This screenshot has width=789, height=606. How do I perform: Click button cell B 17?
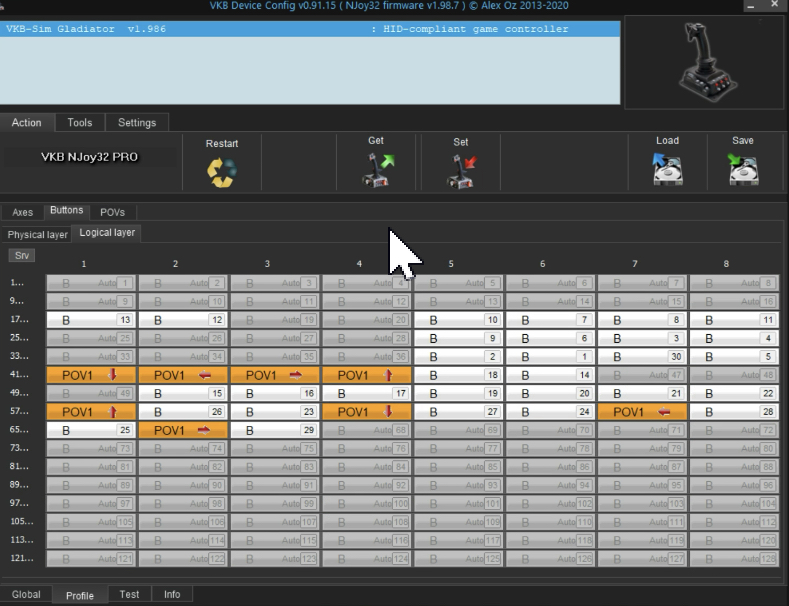pyautogui.click(x=367, y=393)
